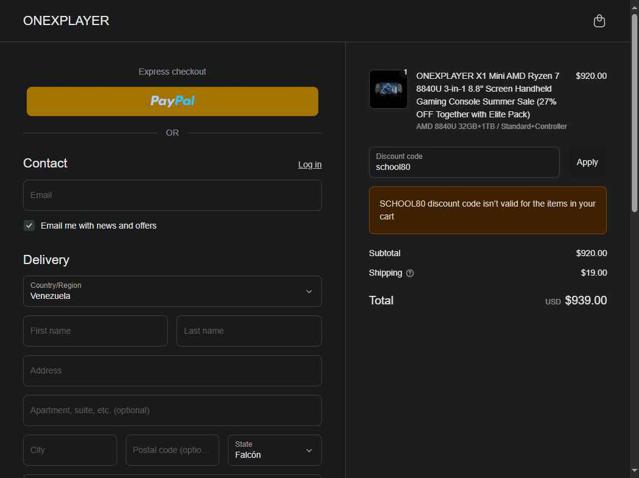Click the Express checkout label

pos(172,72)
